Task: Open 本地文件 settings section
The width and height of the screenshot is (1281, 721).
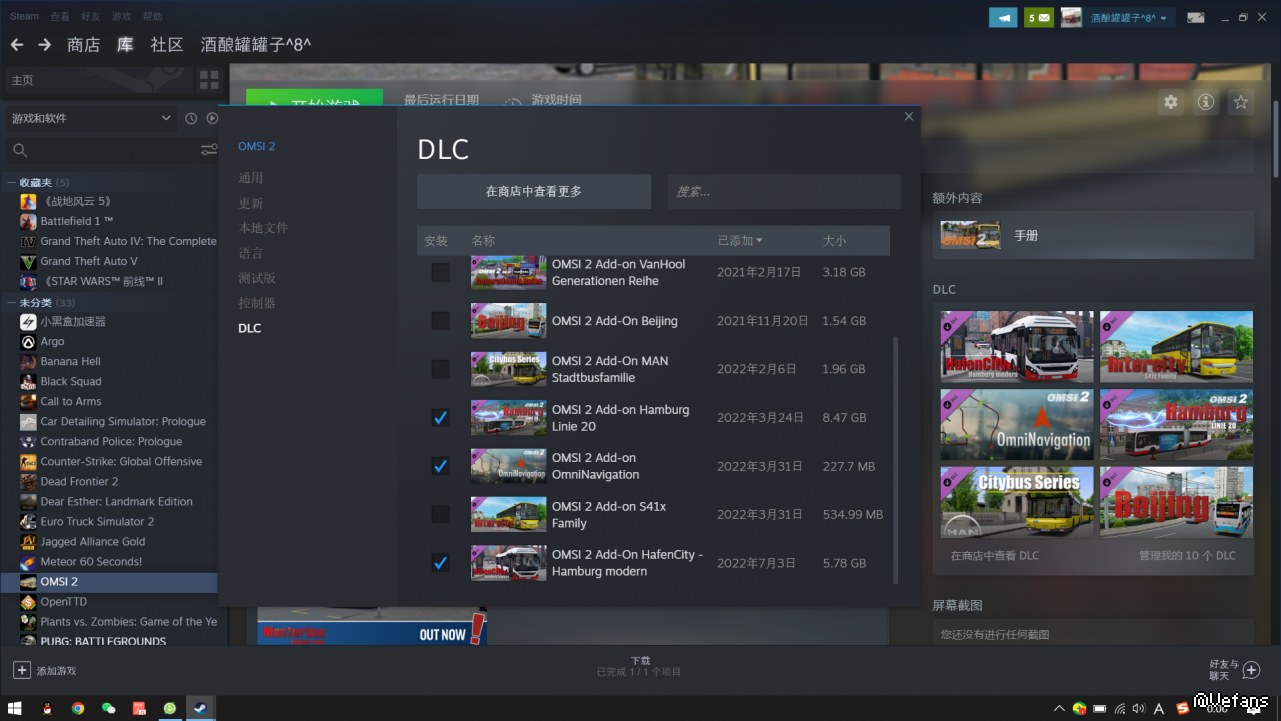Action: click(263, 228)
